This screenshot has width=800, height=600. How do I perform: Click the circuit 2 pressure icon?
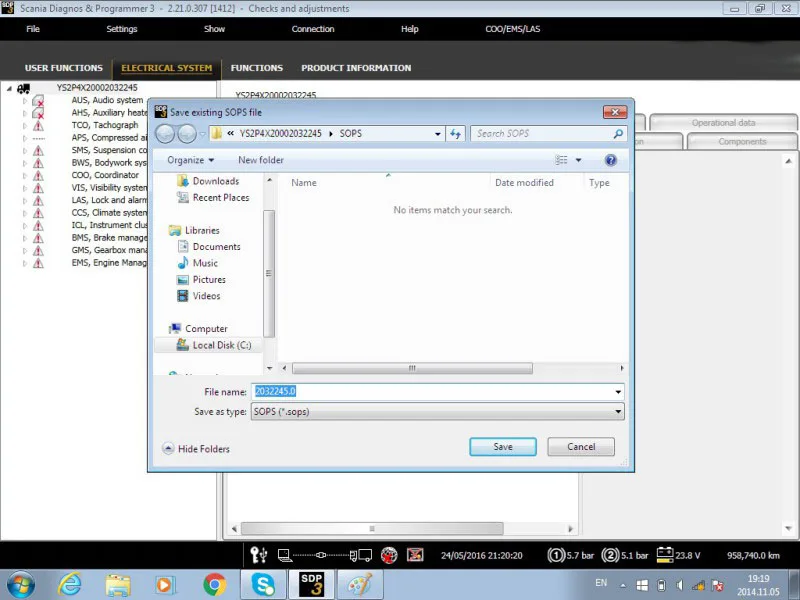pos(610,555)
